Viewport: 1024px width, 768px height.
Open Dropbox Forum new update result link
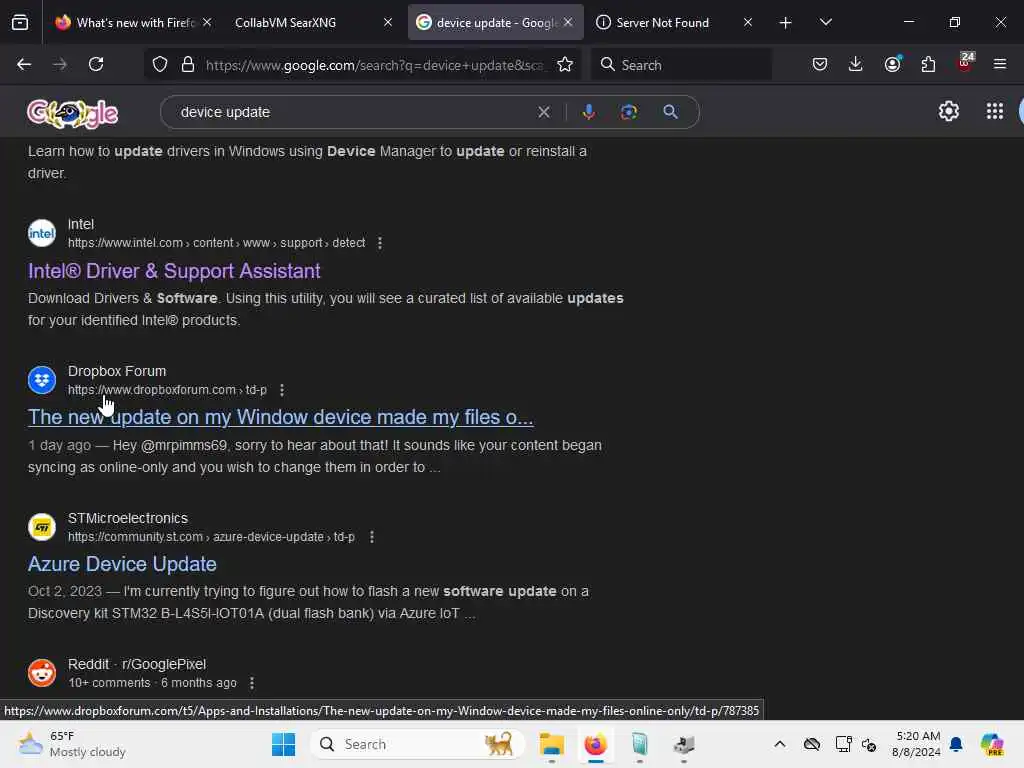[x=281, y=417]
